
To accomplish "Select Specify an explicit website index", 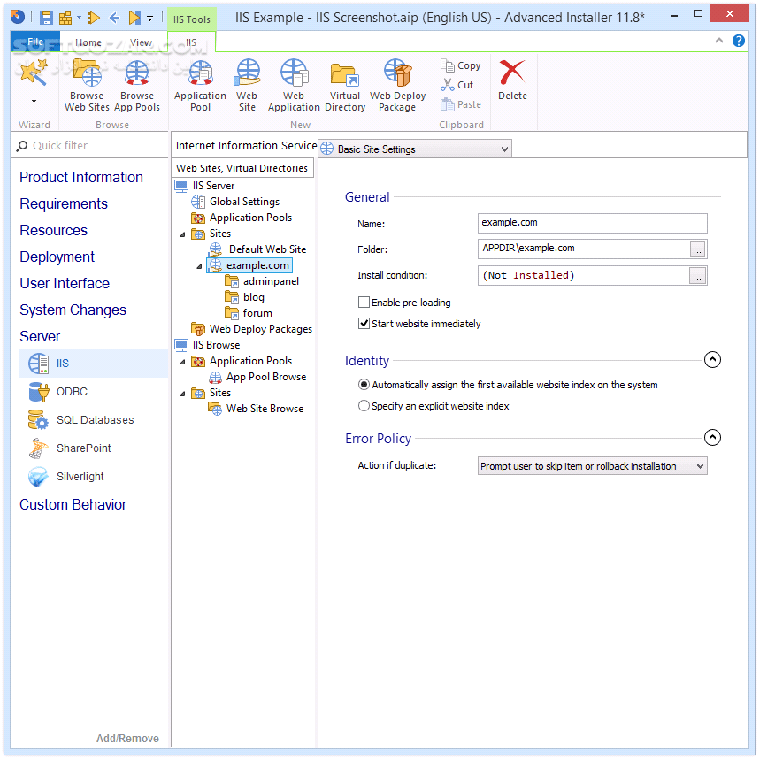I will (364, 406).
